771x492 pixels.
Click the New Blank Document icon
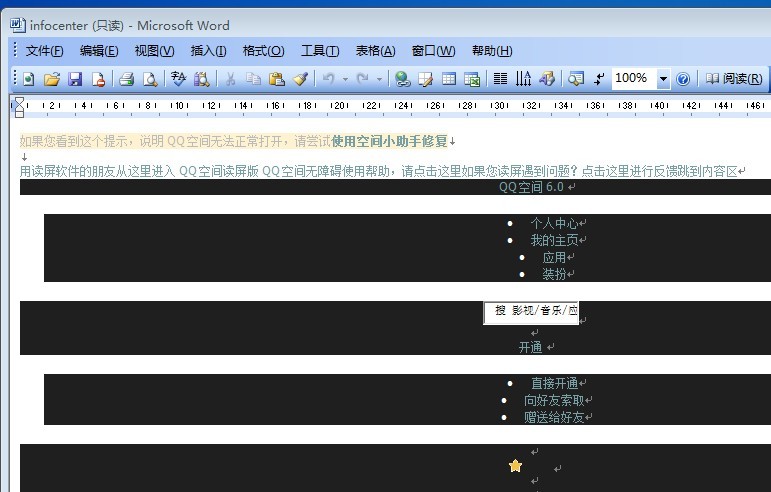click(x=29, y=79)
